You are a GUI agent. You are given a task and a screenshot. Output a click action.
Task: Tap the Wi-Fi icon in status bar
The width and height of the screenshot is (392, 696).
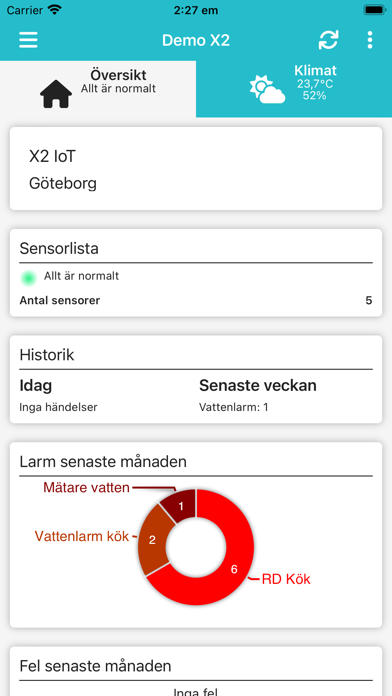pyautogui.click(x=55, y=9)
